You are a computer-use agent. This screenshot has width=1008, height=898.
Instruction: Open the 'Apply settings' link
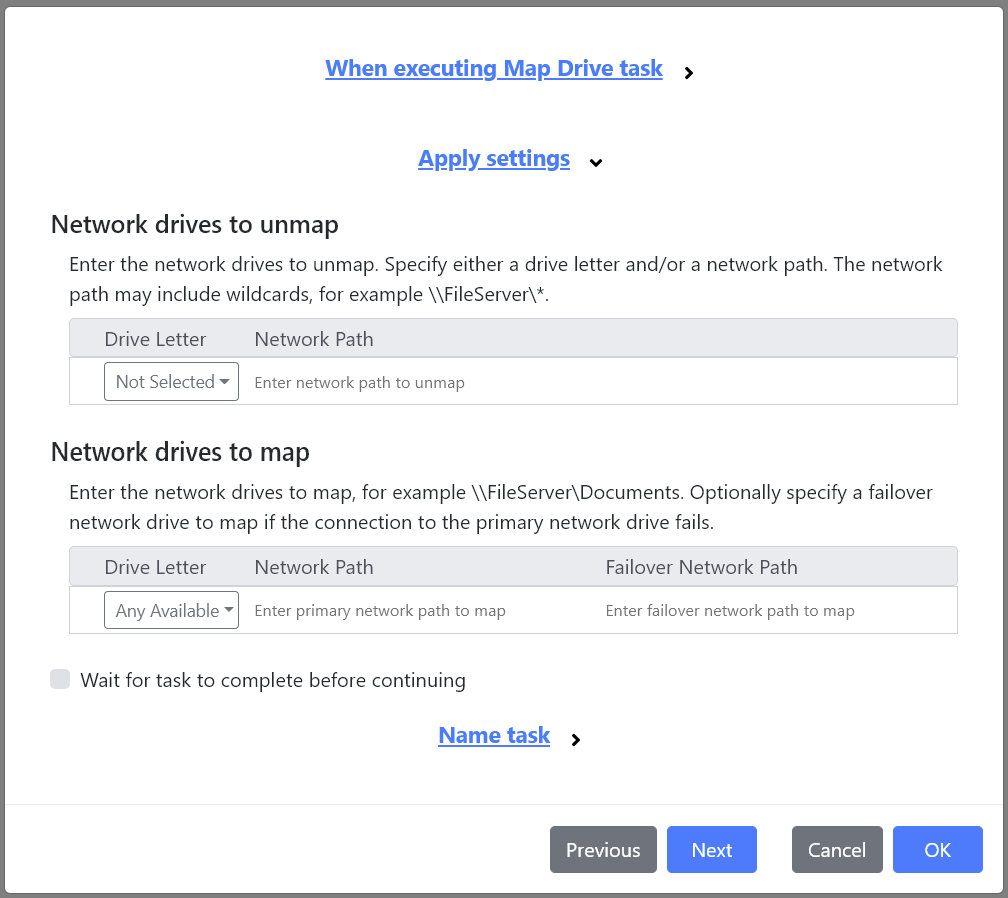[x=493, y=158]
